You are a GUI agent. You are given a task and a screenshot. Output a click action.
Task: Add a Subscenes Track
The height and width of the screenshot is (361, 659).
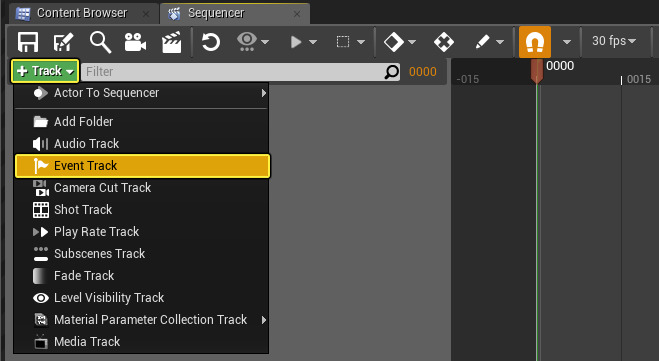pos(142,254)
